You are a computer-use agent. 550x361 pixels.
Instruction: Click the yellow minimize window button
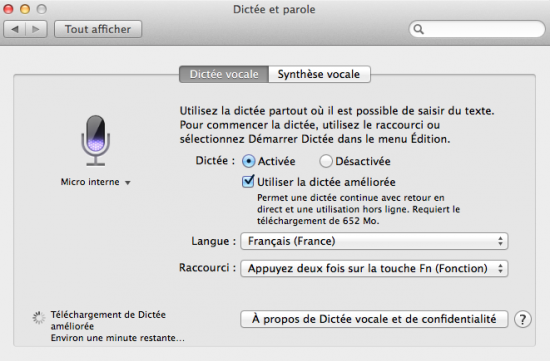pos(25,9)
